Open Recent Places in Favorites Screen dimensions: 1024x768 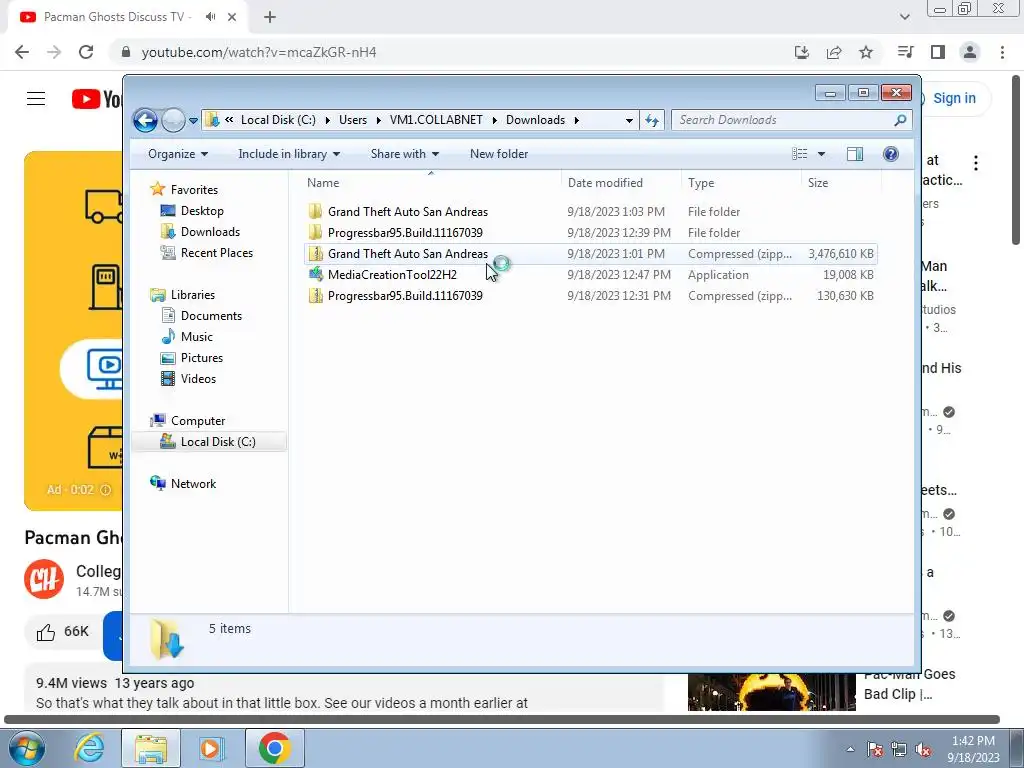(217, 253)
